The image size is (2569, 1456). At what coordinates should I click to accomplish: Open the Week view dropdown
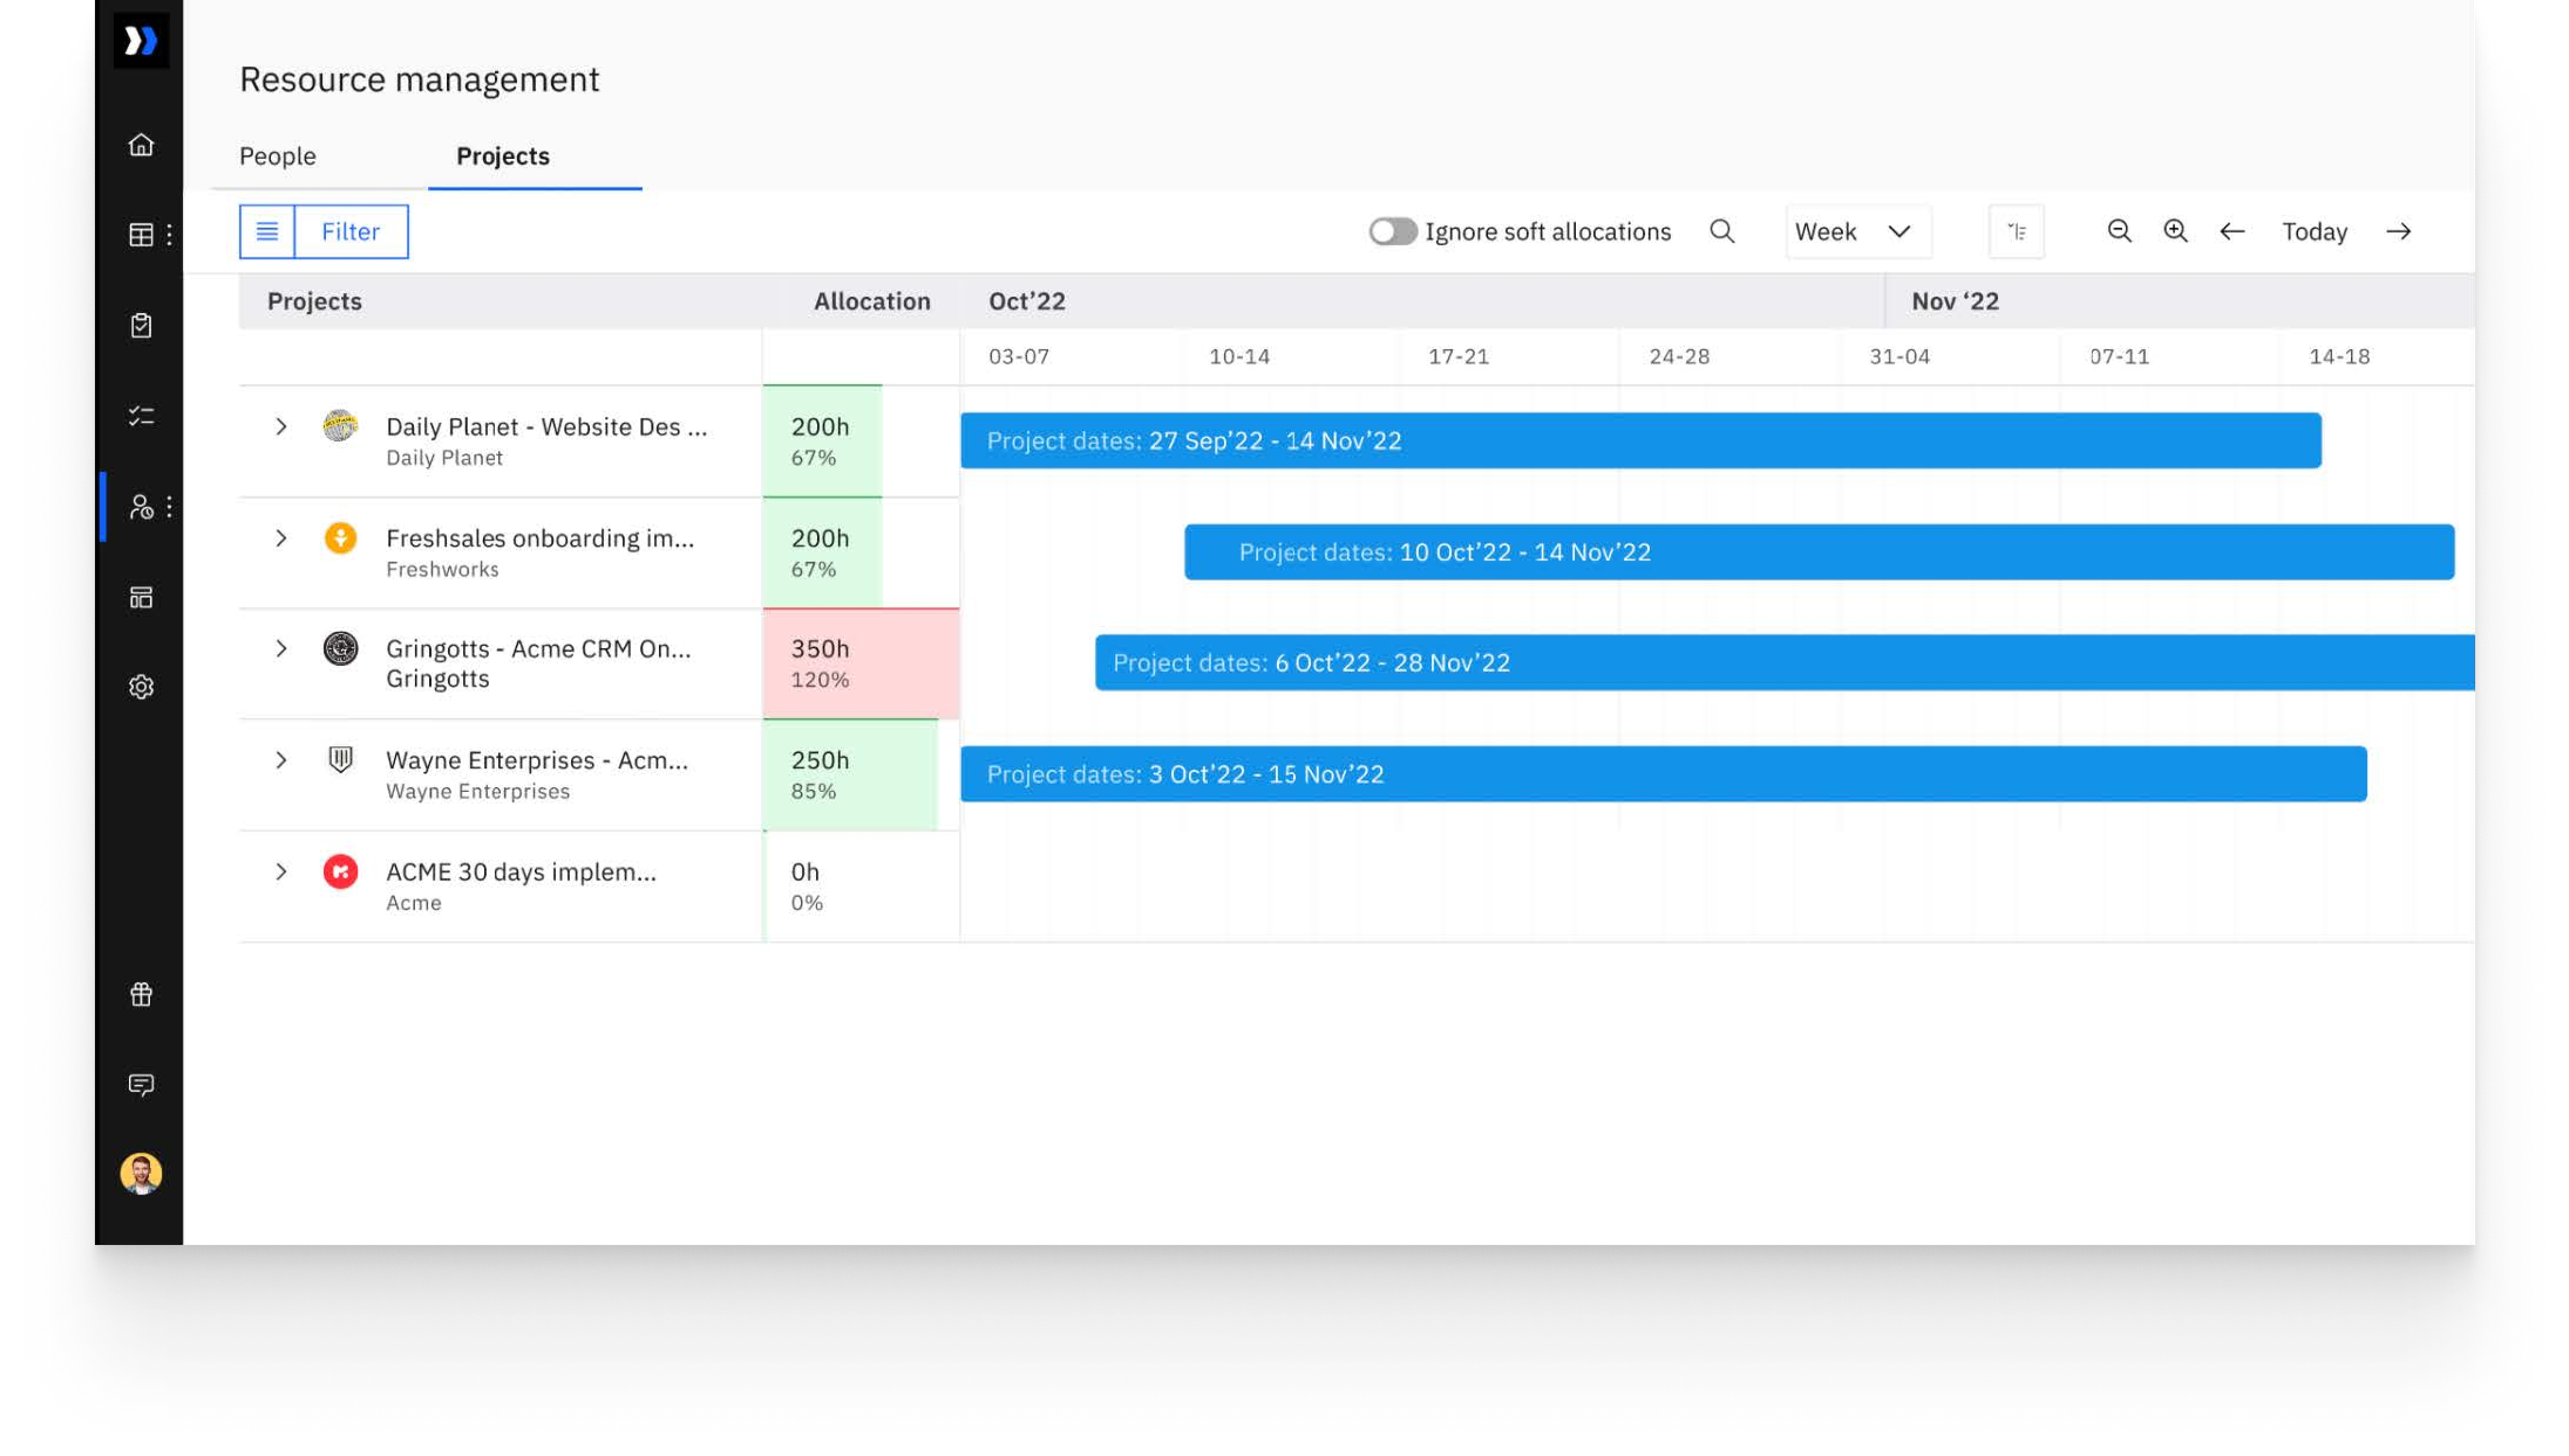[x=1857, y=231]
